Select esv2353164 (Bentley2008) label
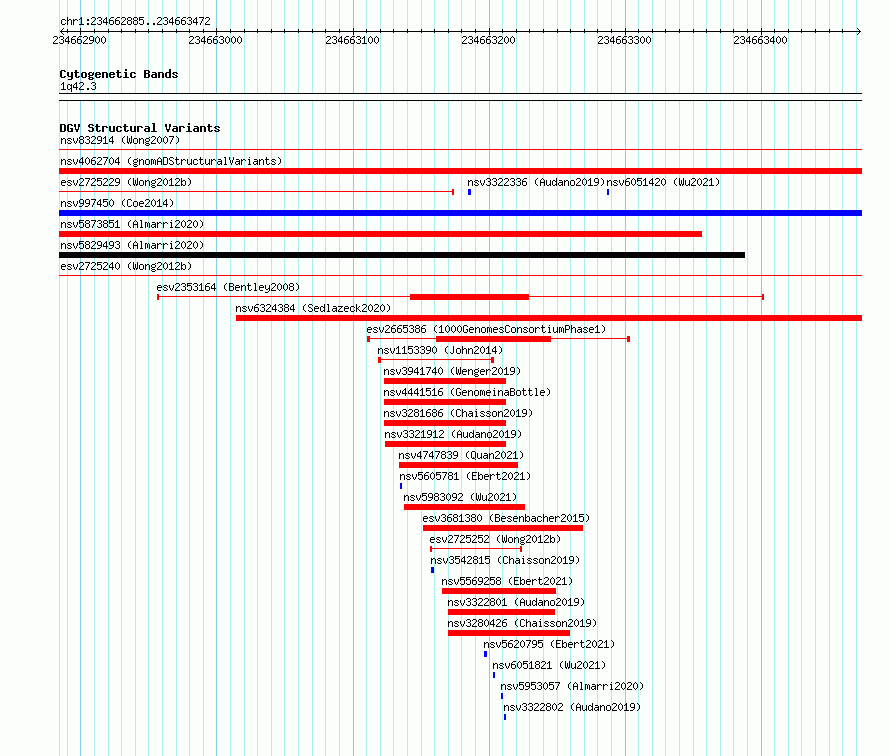The width and height of the screenshot is (890, 756). (228, 287)
